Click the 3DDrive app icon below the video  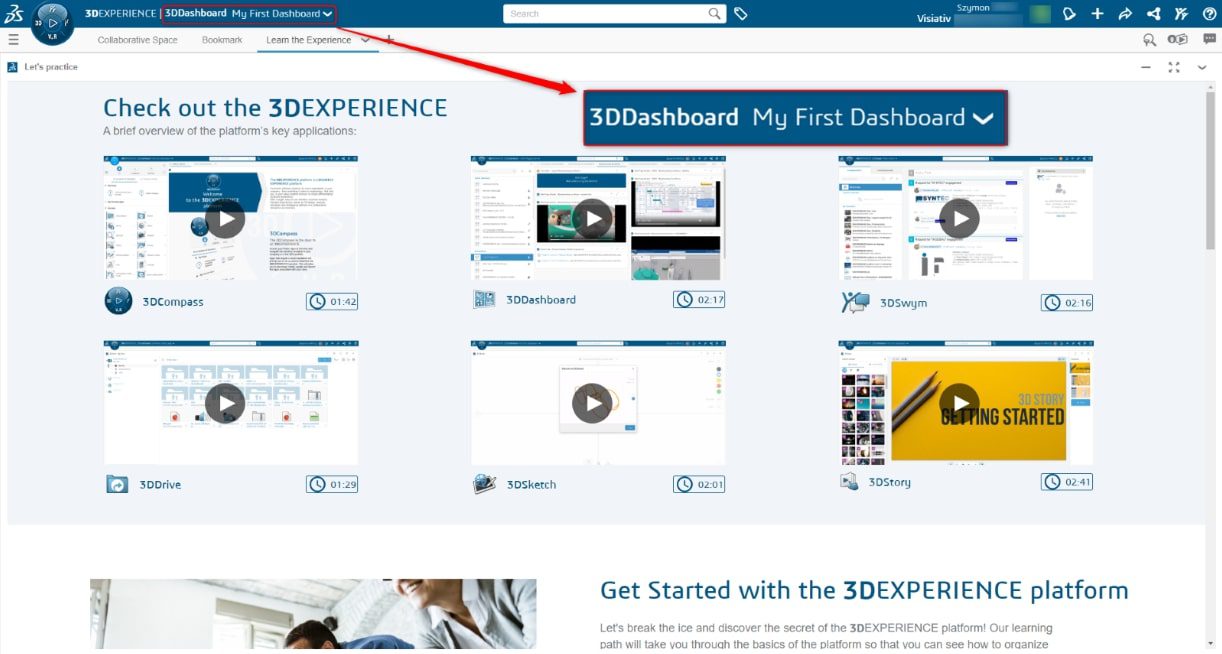117,485
